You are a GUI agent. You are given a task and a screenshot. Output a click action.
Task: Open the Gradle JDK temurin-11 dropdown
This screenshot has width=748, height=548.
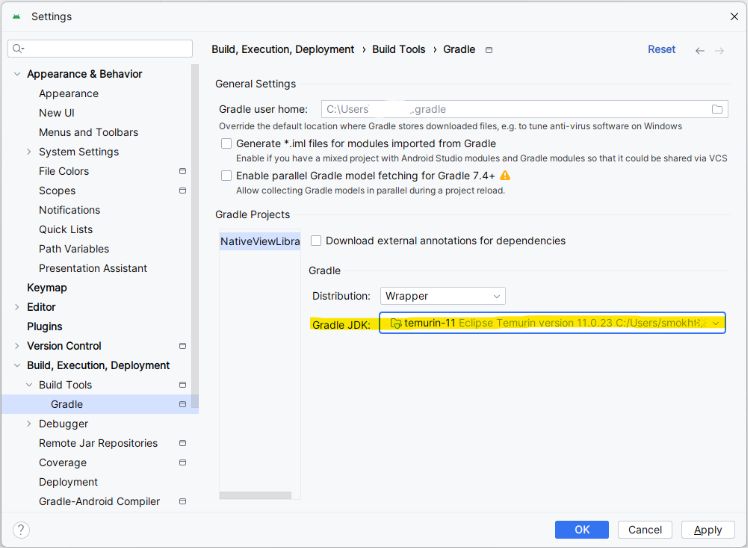point(552,323)
